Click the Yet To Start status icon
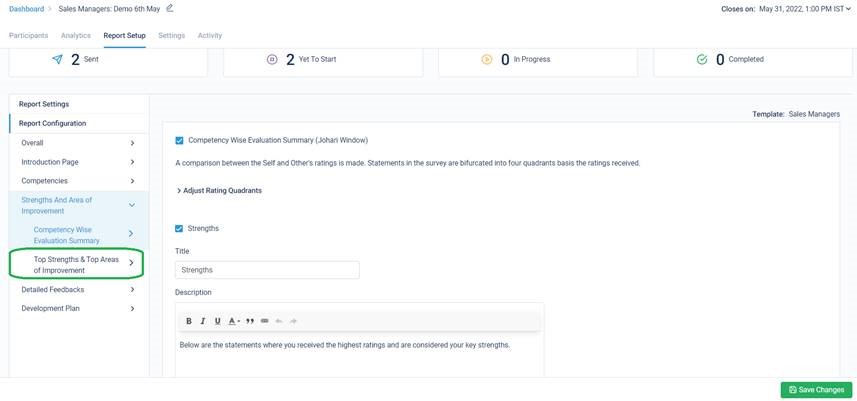The image size is (857, 401). pyautogui.click(x=272, y=60)
